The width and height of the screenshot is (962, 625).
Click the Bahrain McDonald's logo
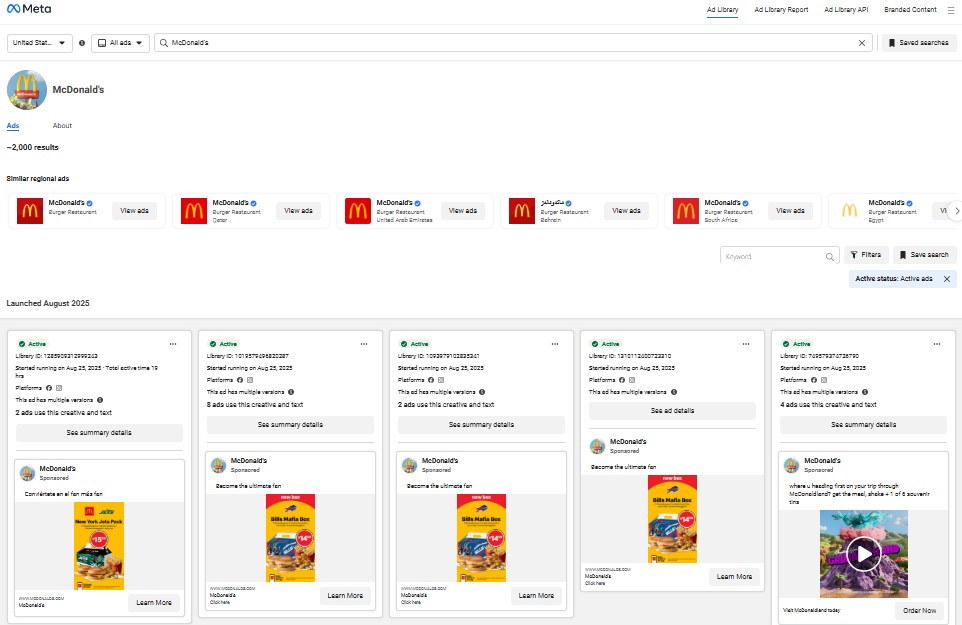(521, 211)
